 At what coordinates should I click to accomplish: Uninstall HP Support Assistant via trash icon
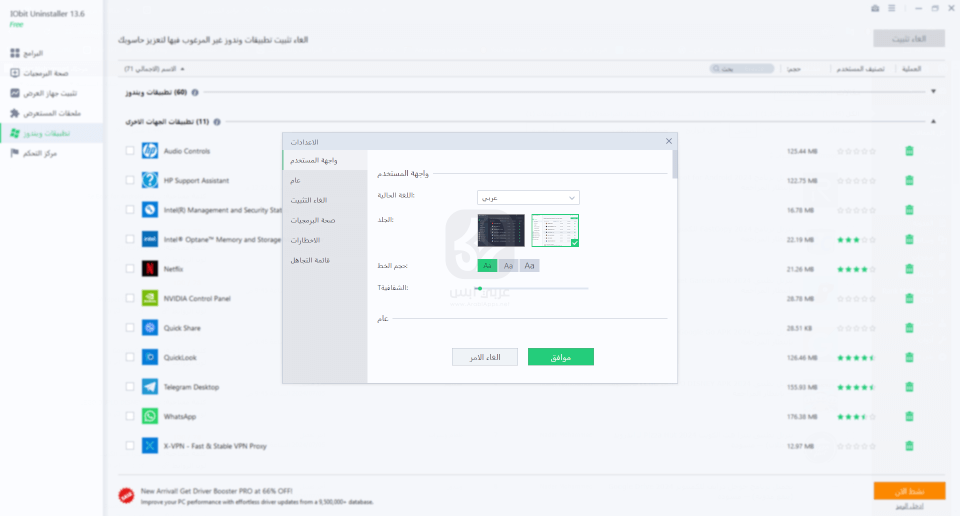(909, 180)
